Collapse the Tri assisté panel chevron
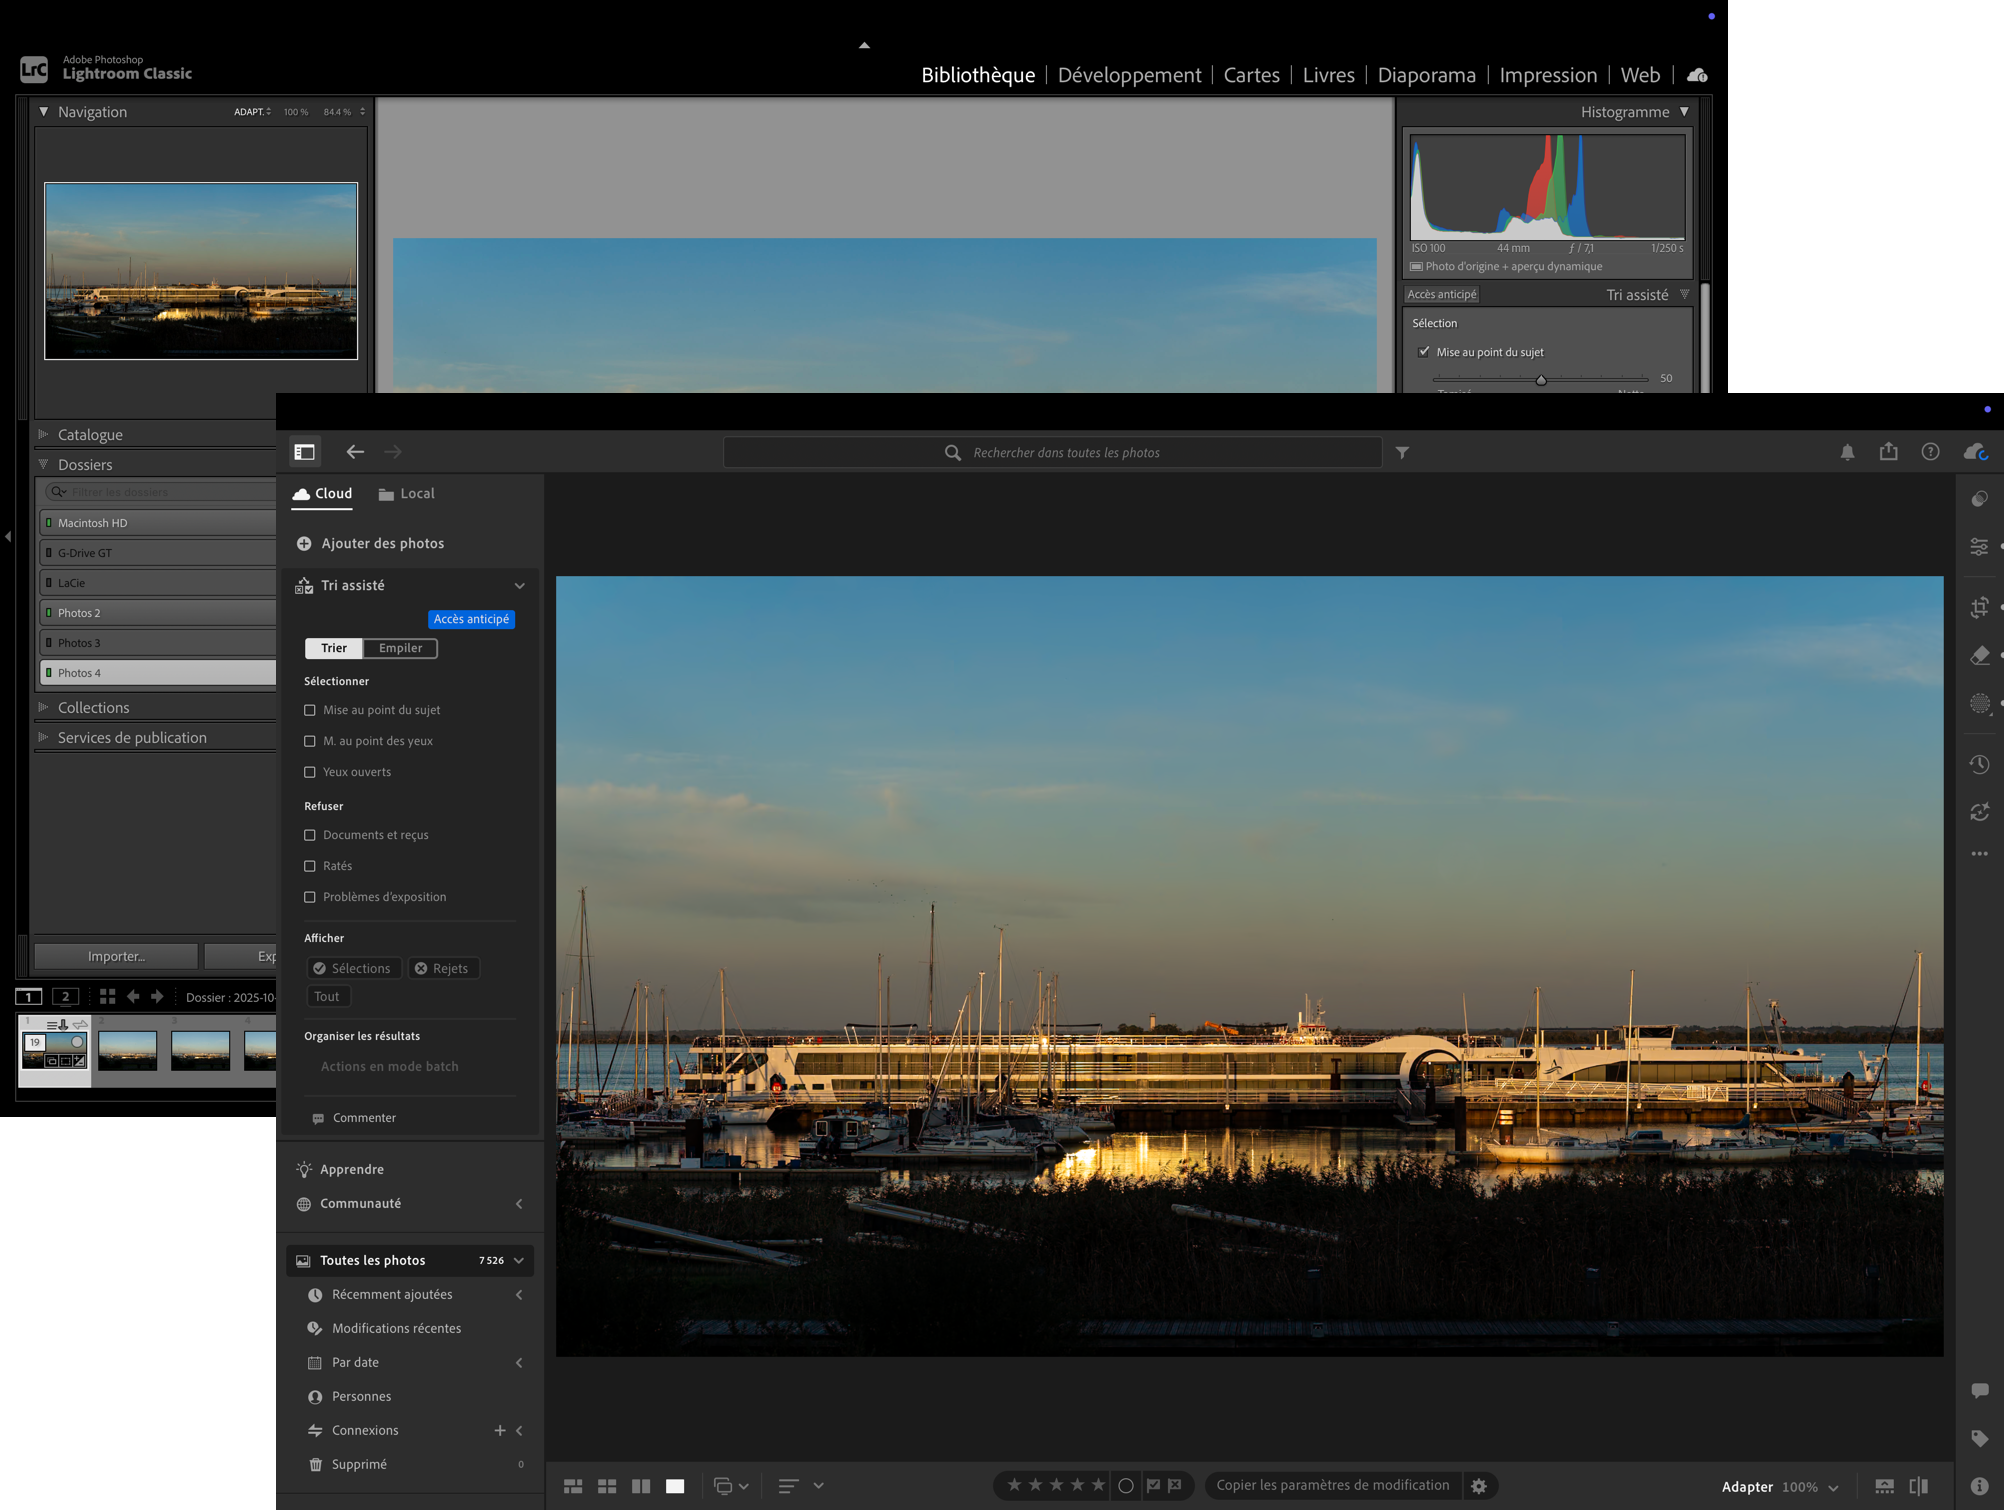The width and height of the screenshot is (2004, 1510). tap(519, 586)
